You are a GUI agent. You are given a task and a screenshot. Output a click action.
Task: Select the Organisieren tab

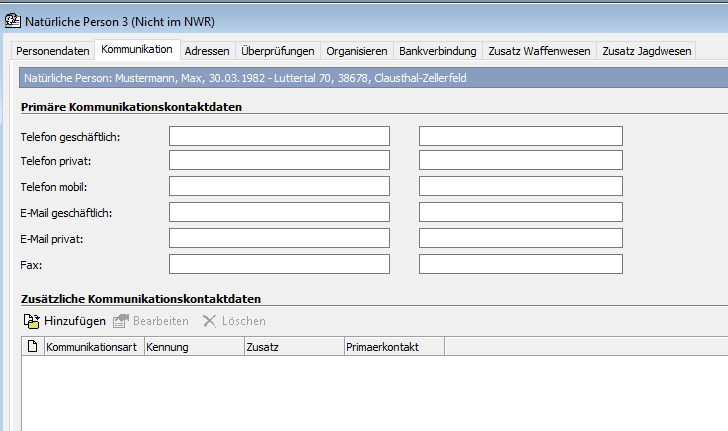coord(356,51)
